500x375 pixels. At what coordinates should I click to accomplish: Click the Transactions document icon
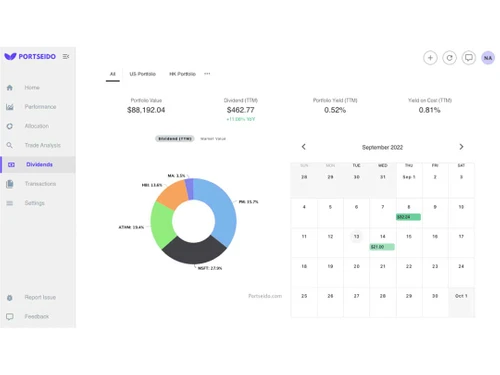(x=10, y=184)
